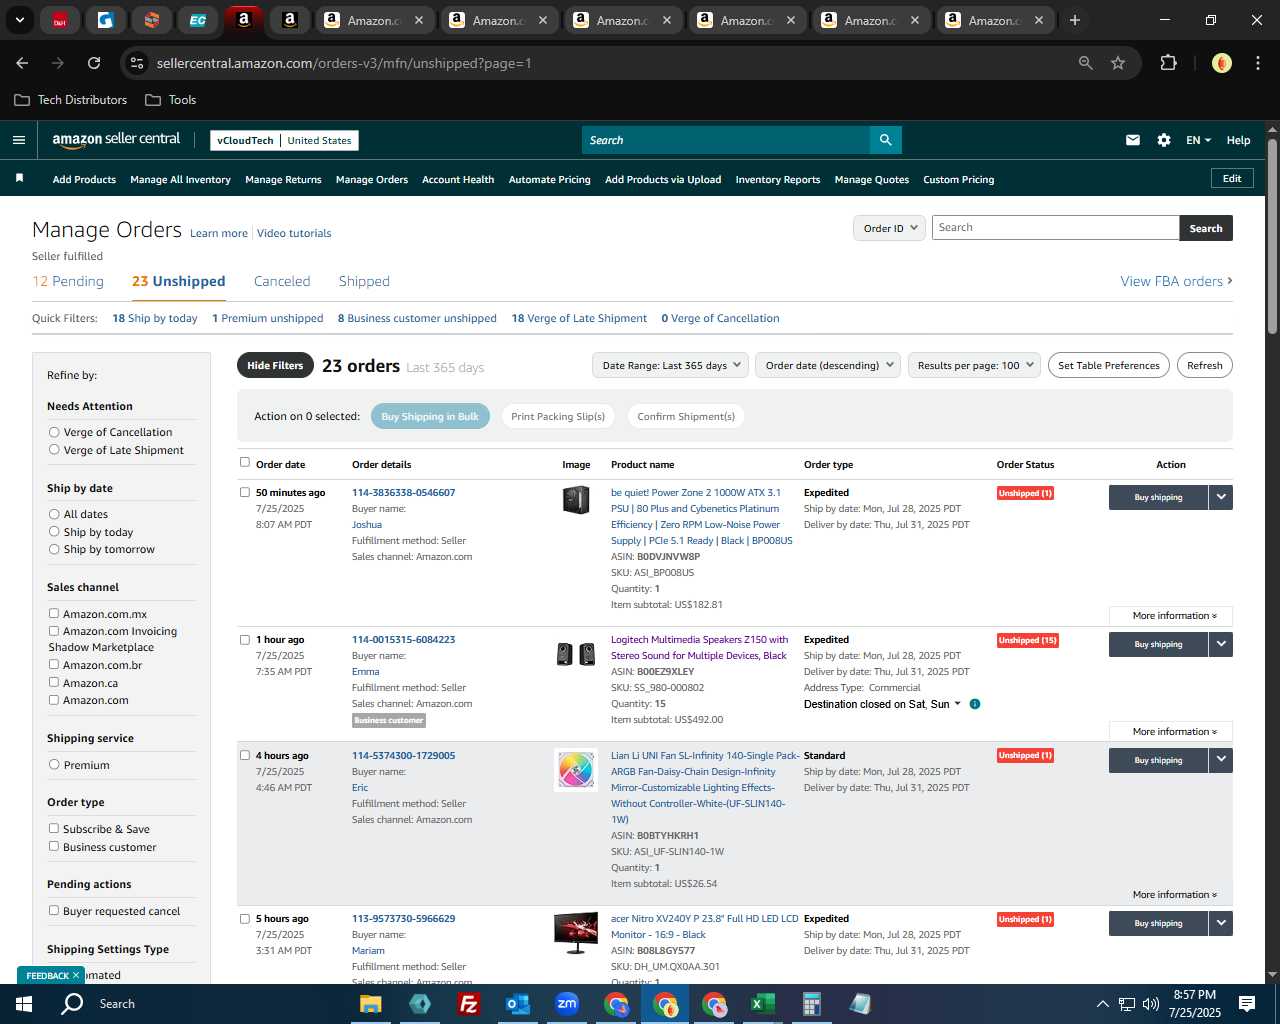Open the messages envelope icon
Screen dimensions: 1280x1024
[x=1132, y=140]
